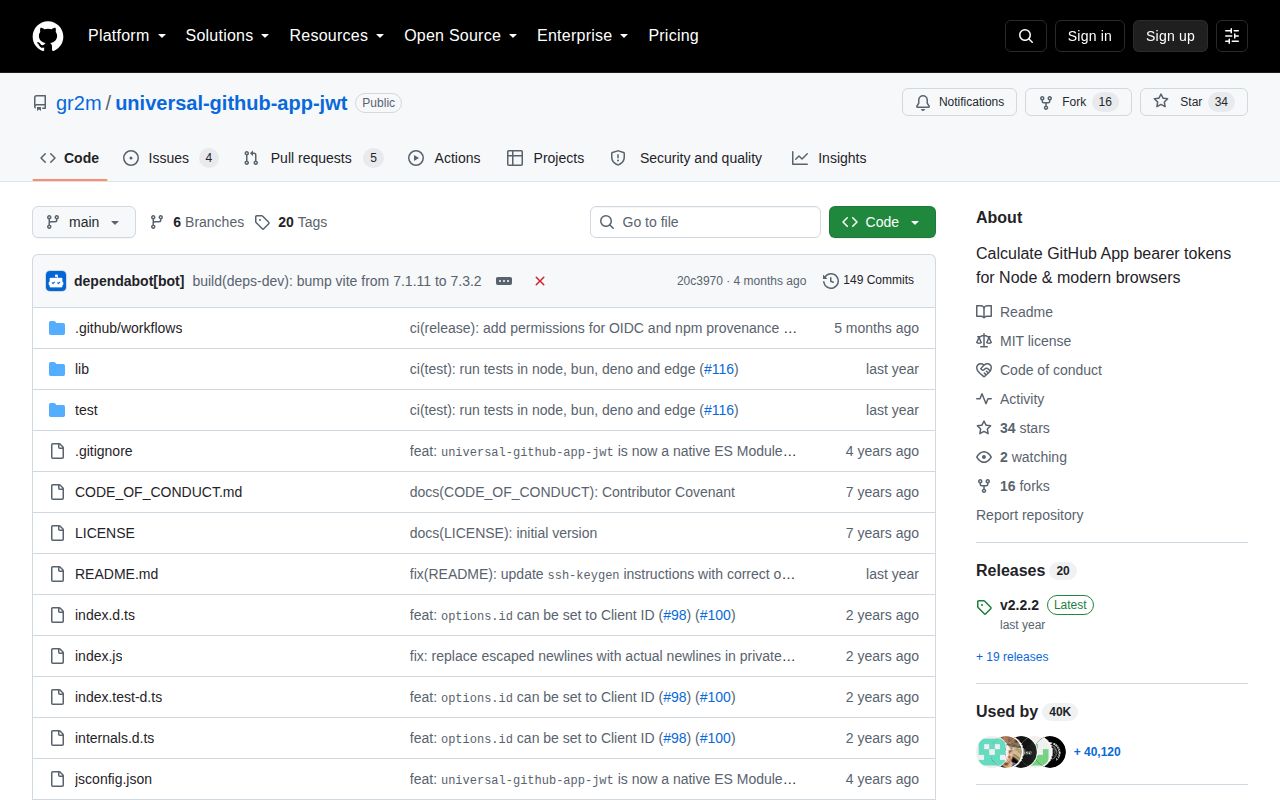Image resolution: width=1280 pixels, height=800 pixels.
Task: Switch to the Pull requests tab
Action: (x=313, y=158)
